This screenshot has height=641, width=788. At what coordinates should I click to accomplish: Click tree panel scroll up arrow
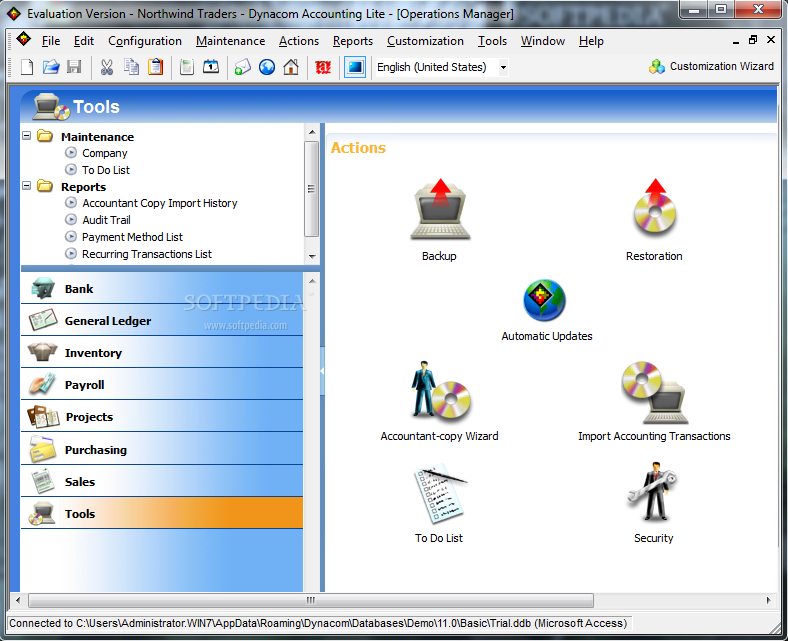click(312, 132)
